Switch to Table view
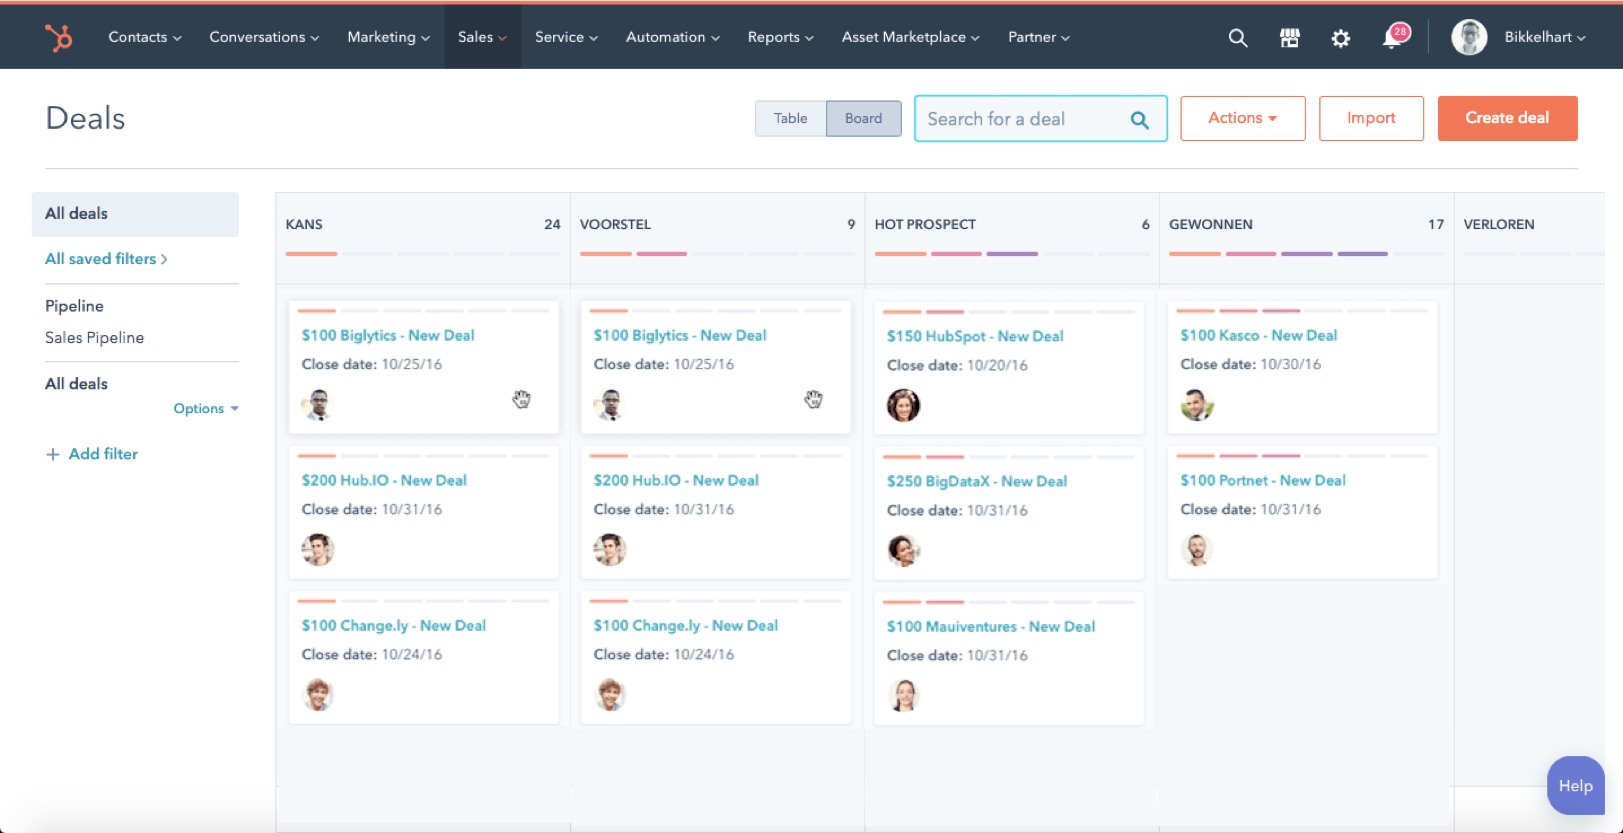The height and width of the screenshot is (833, 1623). (790, 119)
